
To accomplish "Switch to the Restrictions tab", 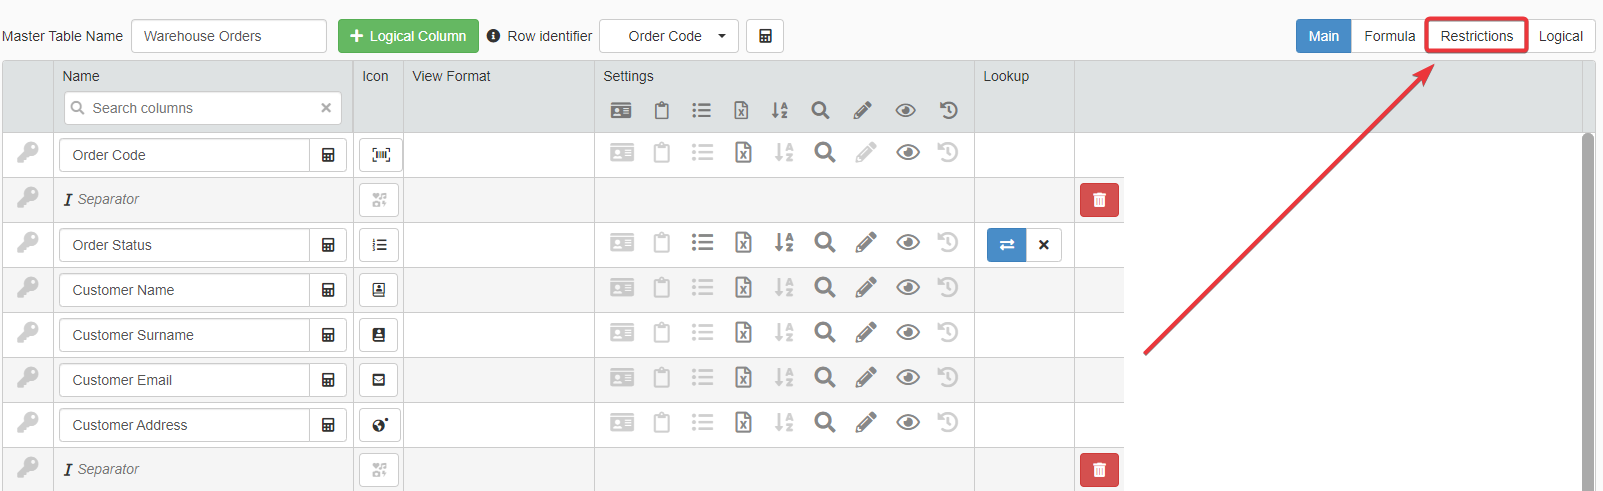I will click(x=1476, y=36).
